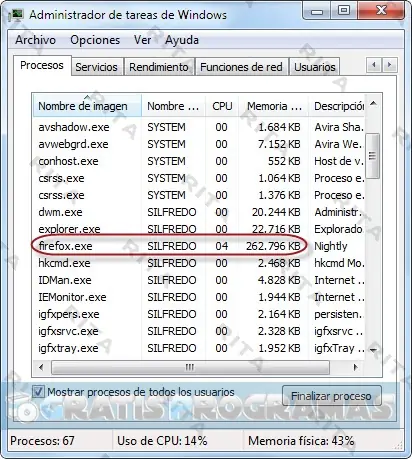Open the Archivo menu
The image size is (412, 459).
[35, 40]
